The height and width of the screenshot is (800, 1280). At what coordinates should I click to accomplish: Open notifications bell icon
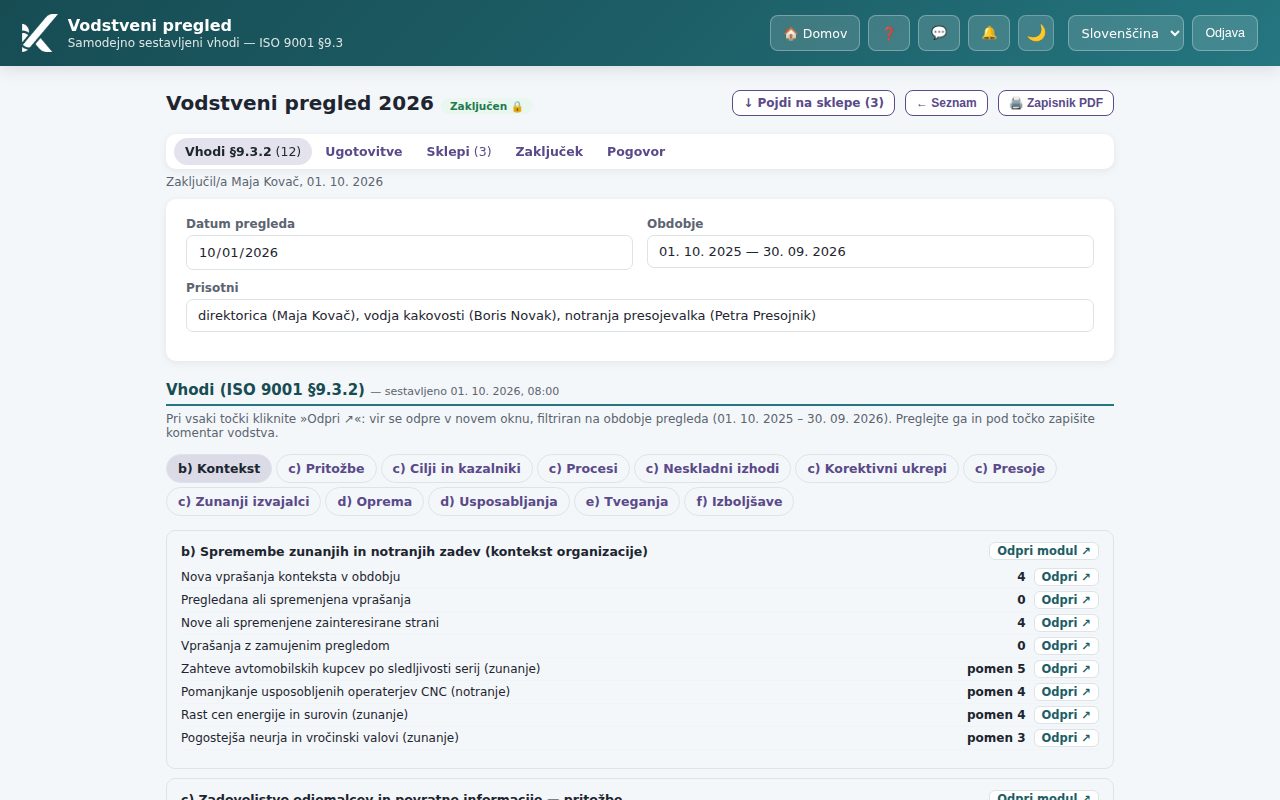coord(989,33)
